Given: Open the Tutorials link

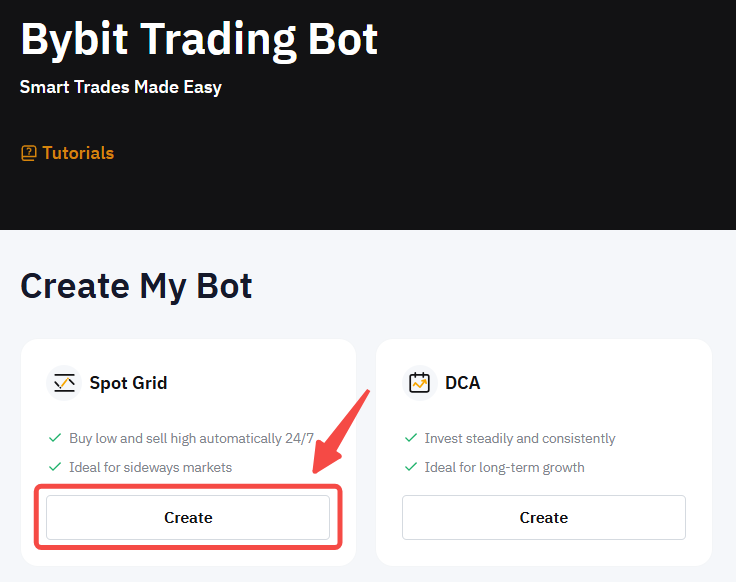Looking at the screenshot, I should [77, 153].
